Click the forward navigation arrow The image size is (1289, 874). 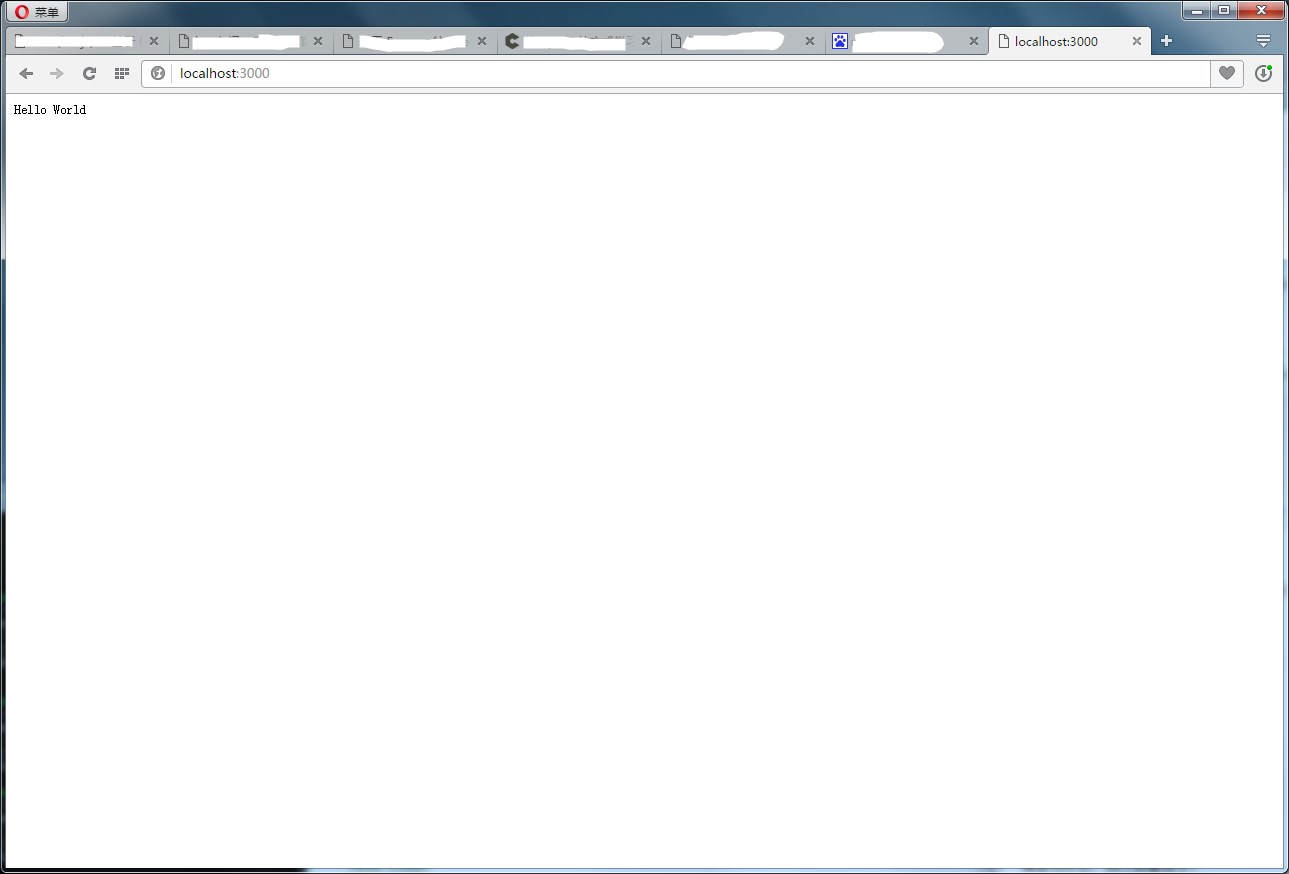[57, 73]
